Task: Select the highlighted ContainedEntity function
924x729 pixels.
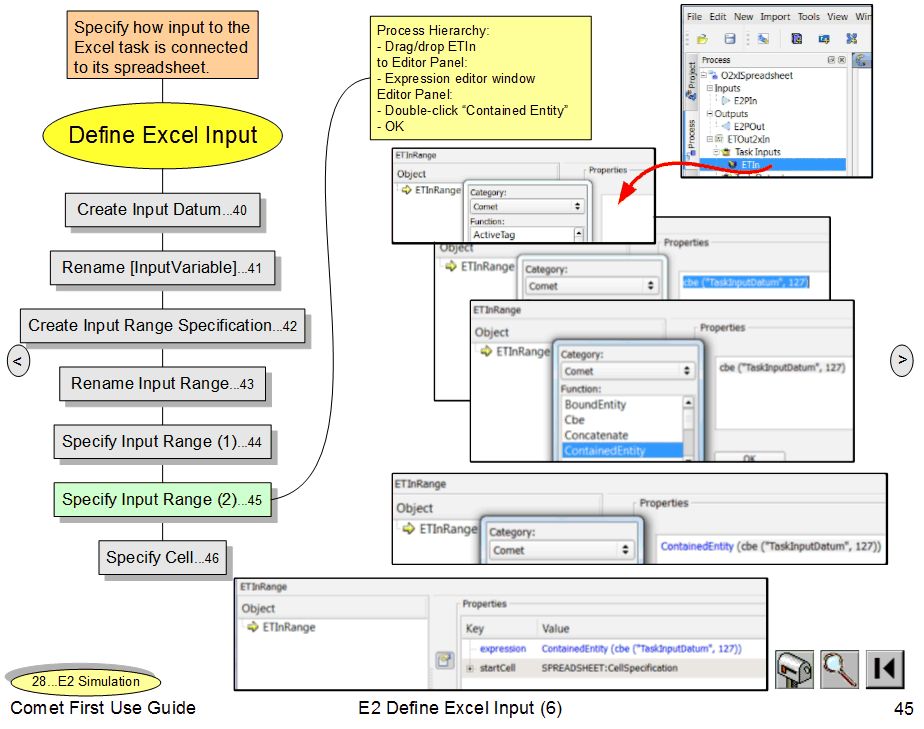Action: (622, 451)
